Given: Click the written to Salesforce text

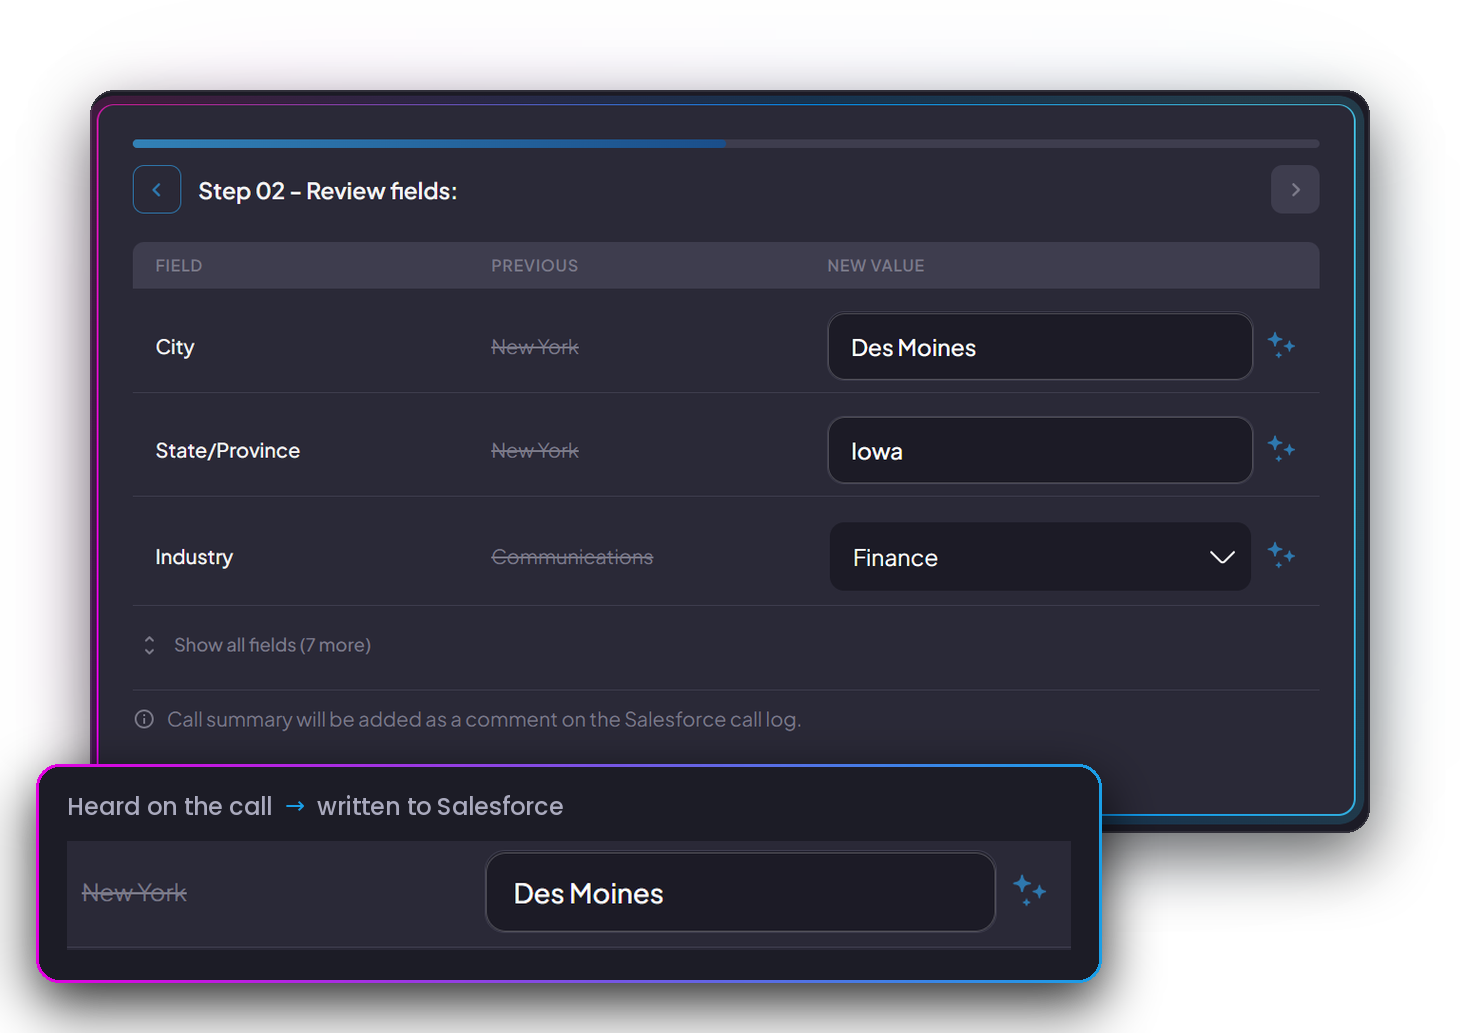Looking at the screenshot, I should [x=440, y=806].
